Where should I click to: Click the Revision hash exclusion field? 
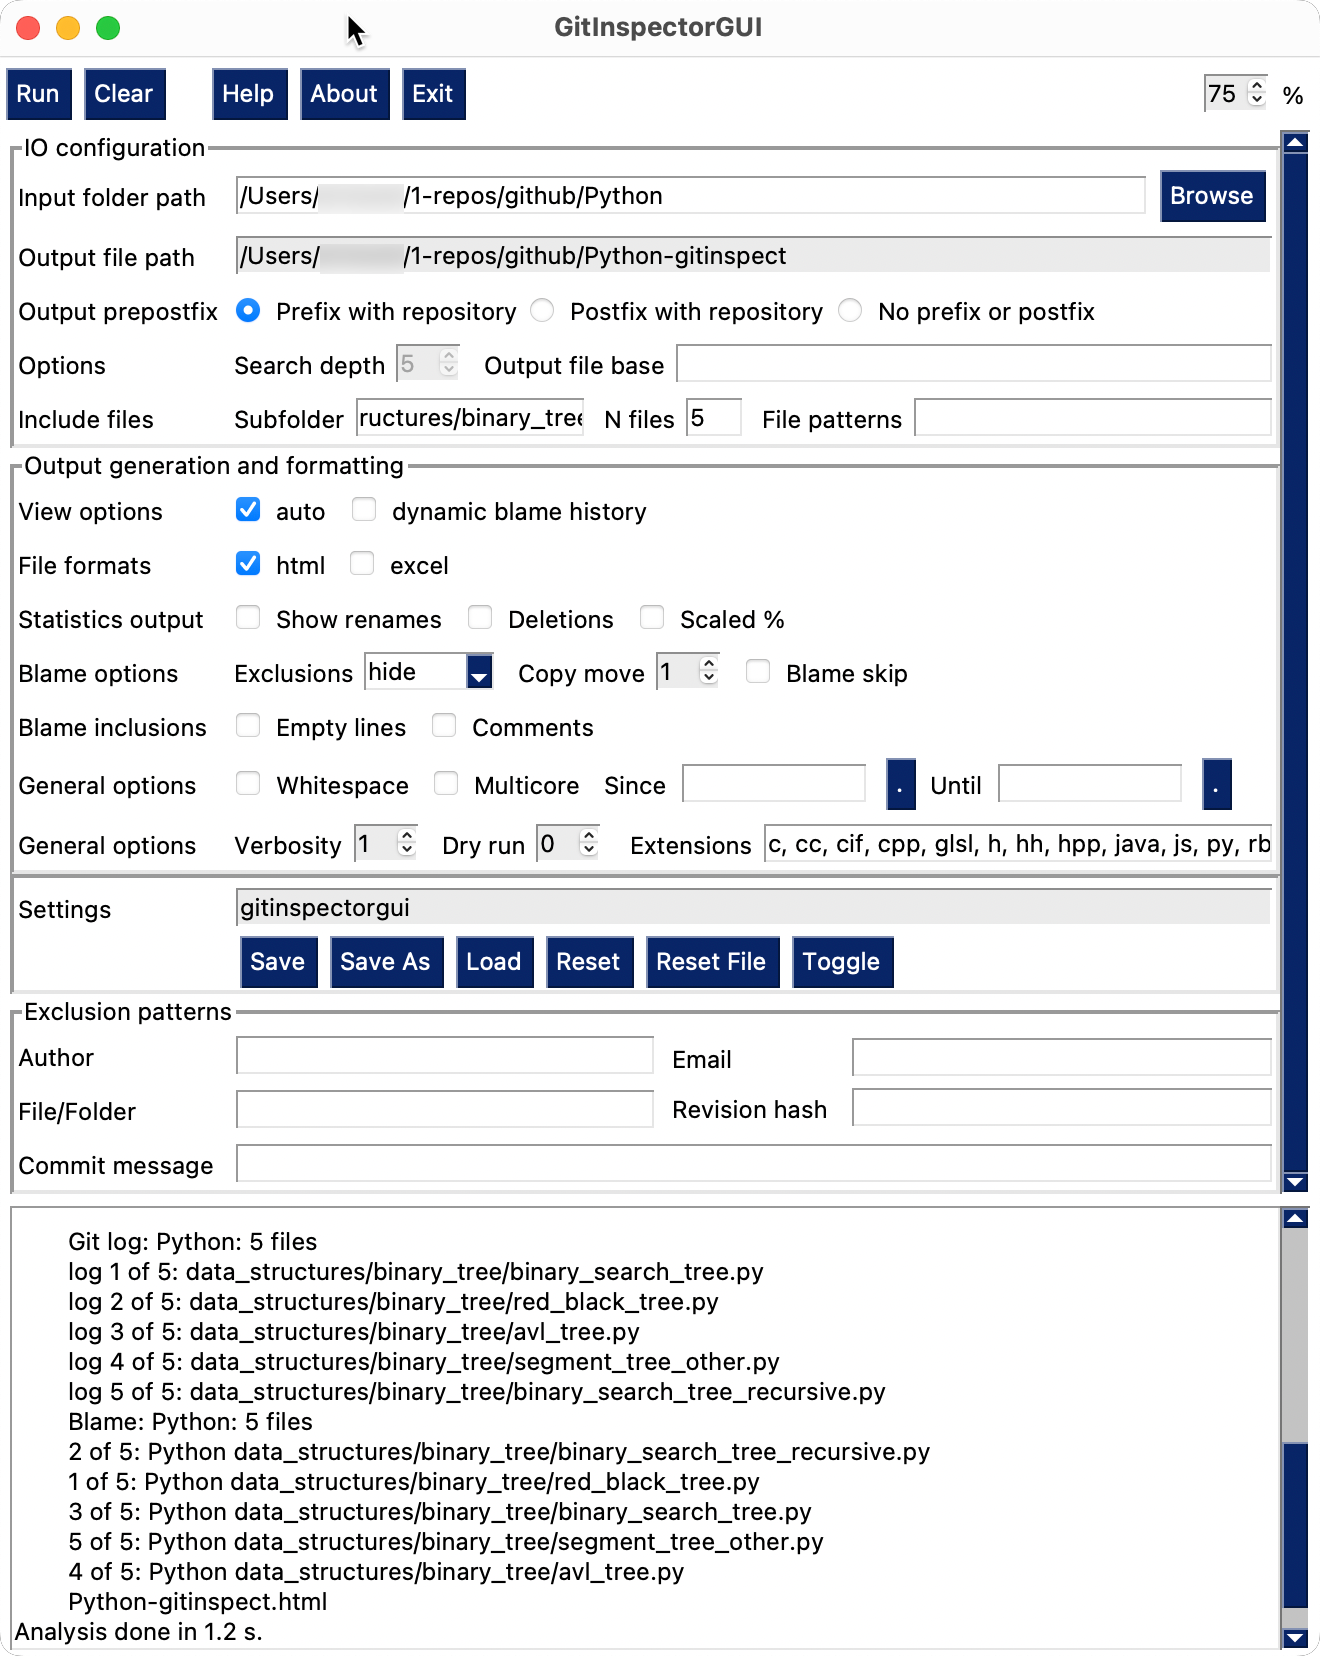click(1062, 1108)
